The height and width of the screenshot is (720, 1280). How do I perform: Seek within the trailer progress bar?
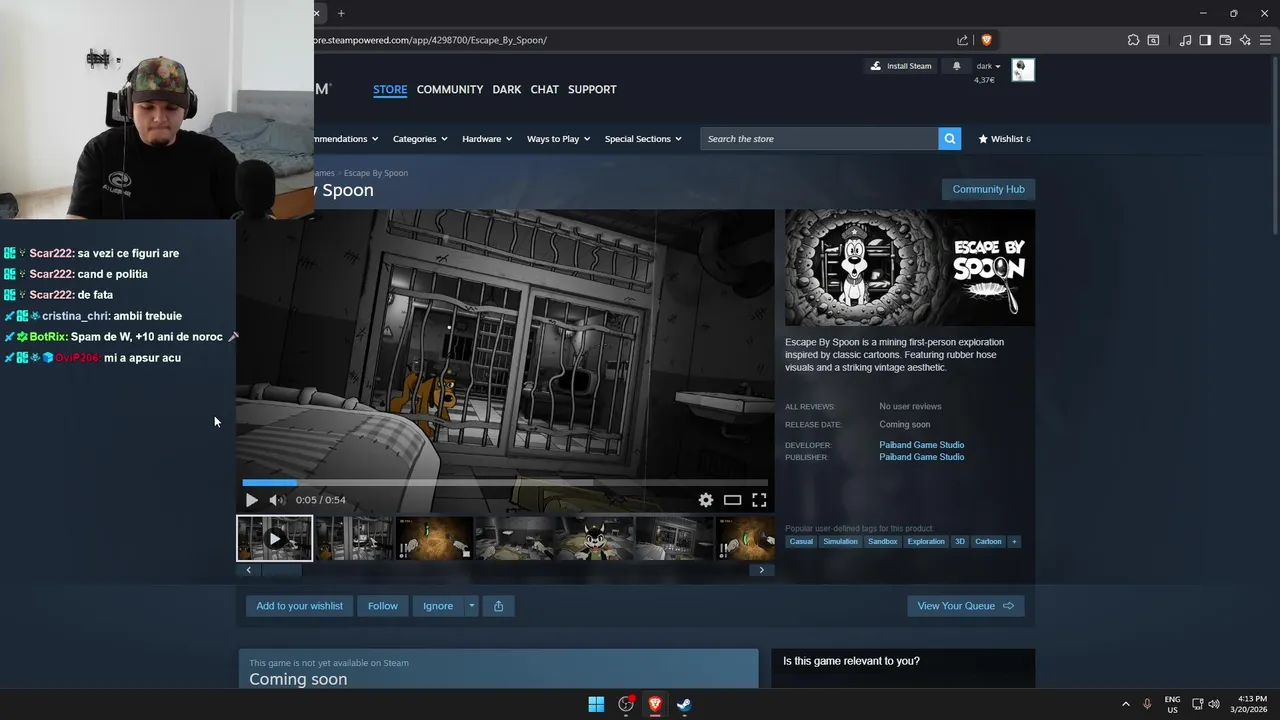click(x=505, y=483)
